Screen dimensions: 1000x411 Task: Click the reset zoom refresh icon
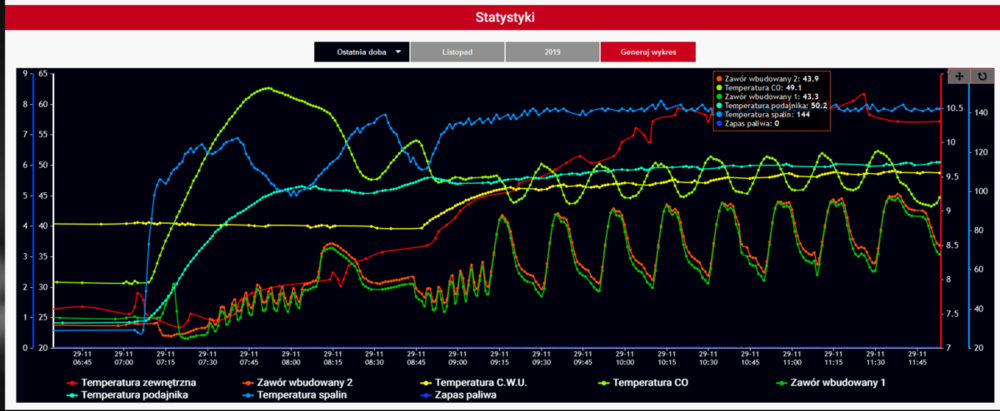[x=981, y=76]
